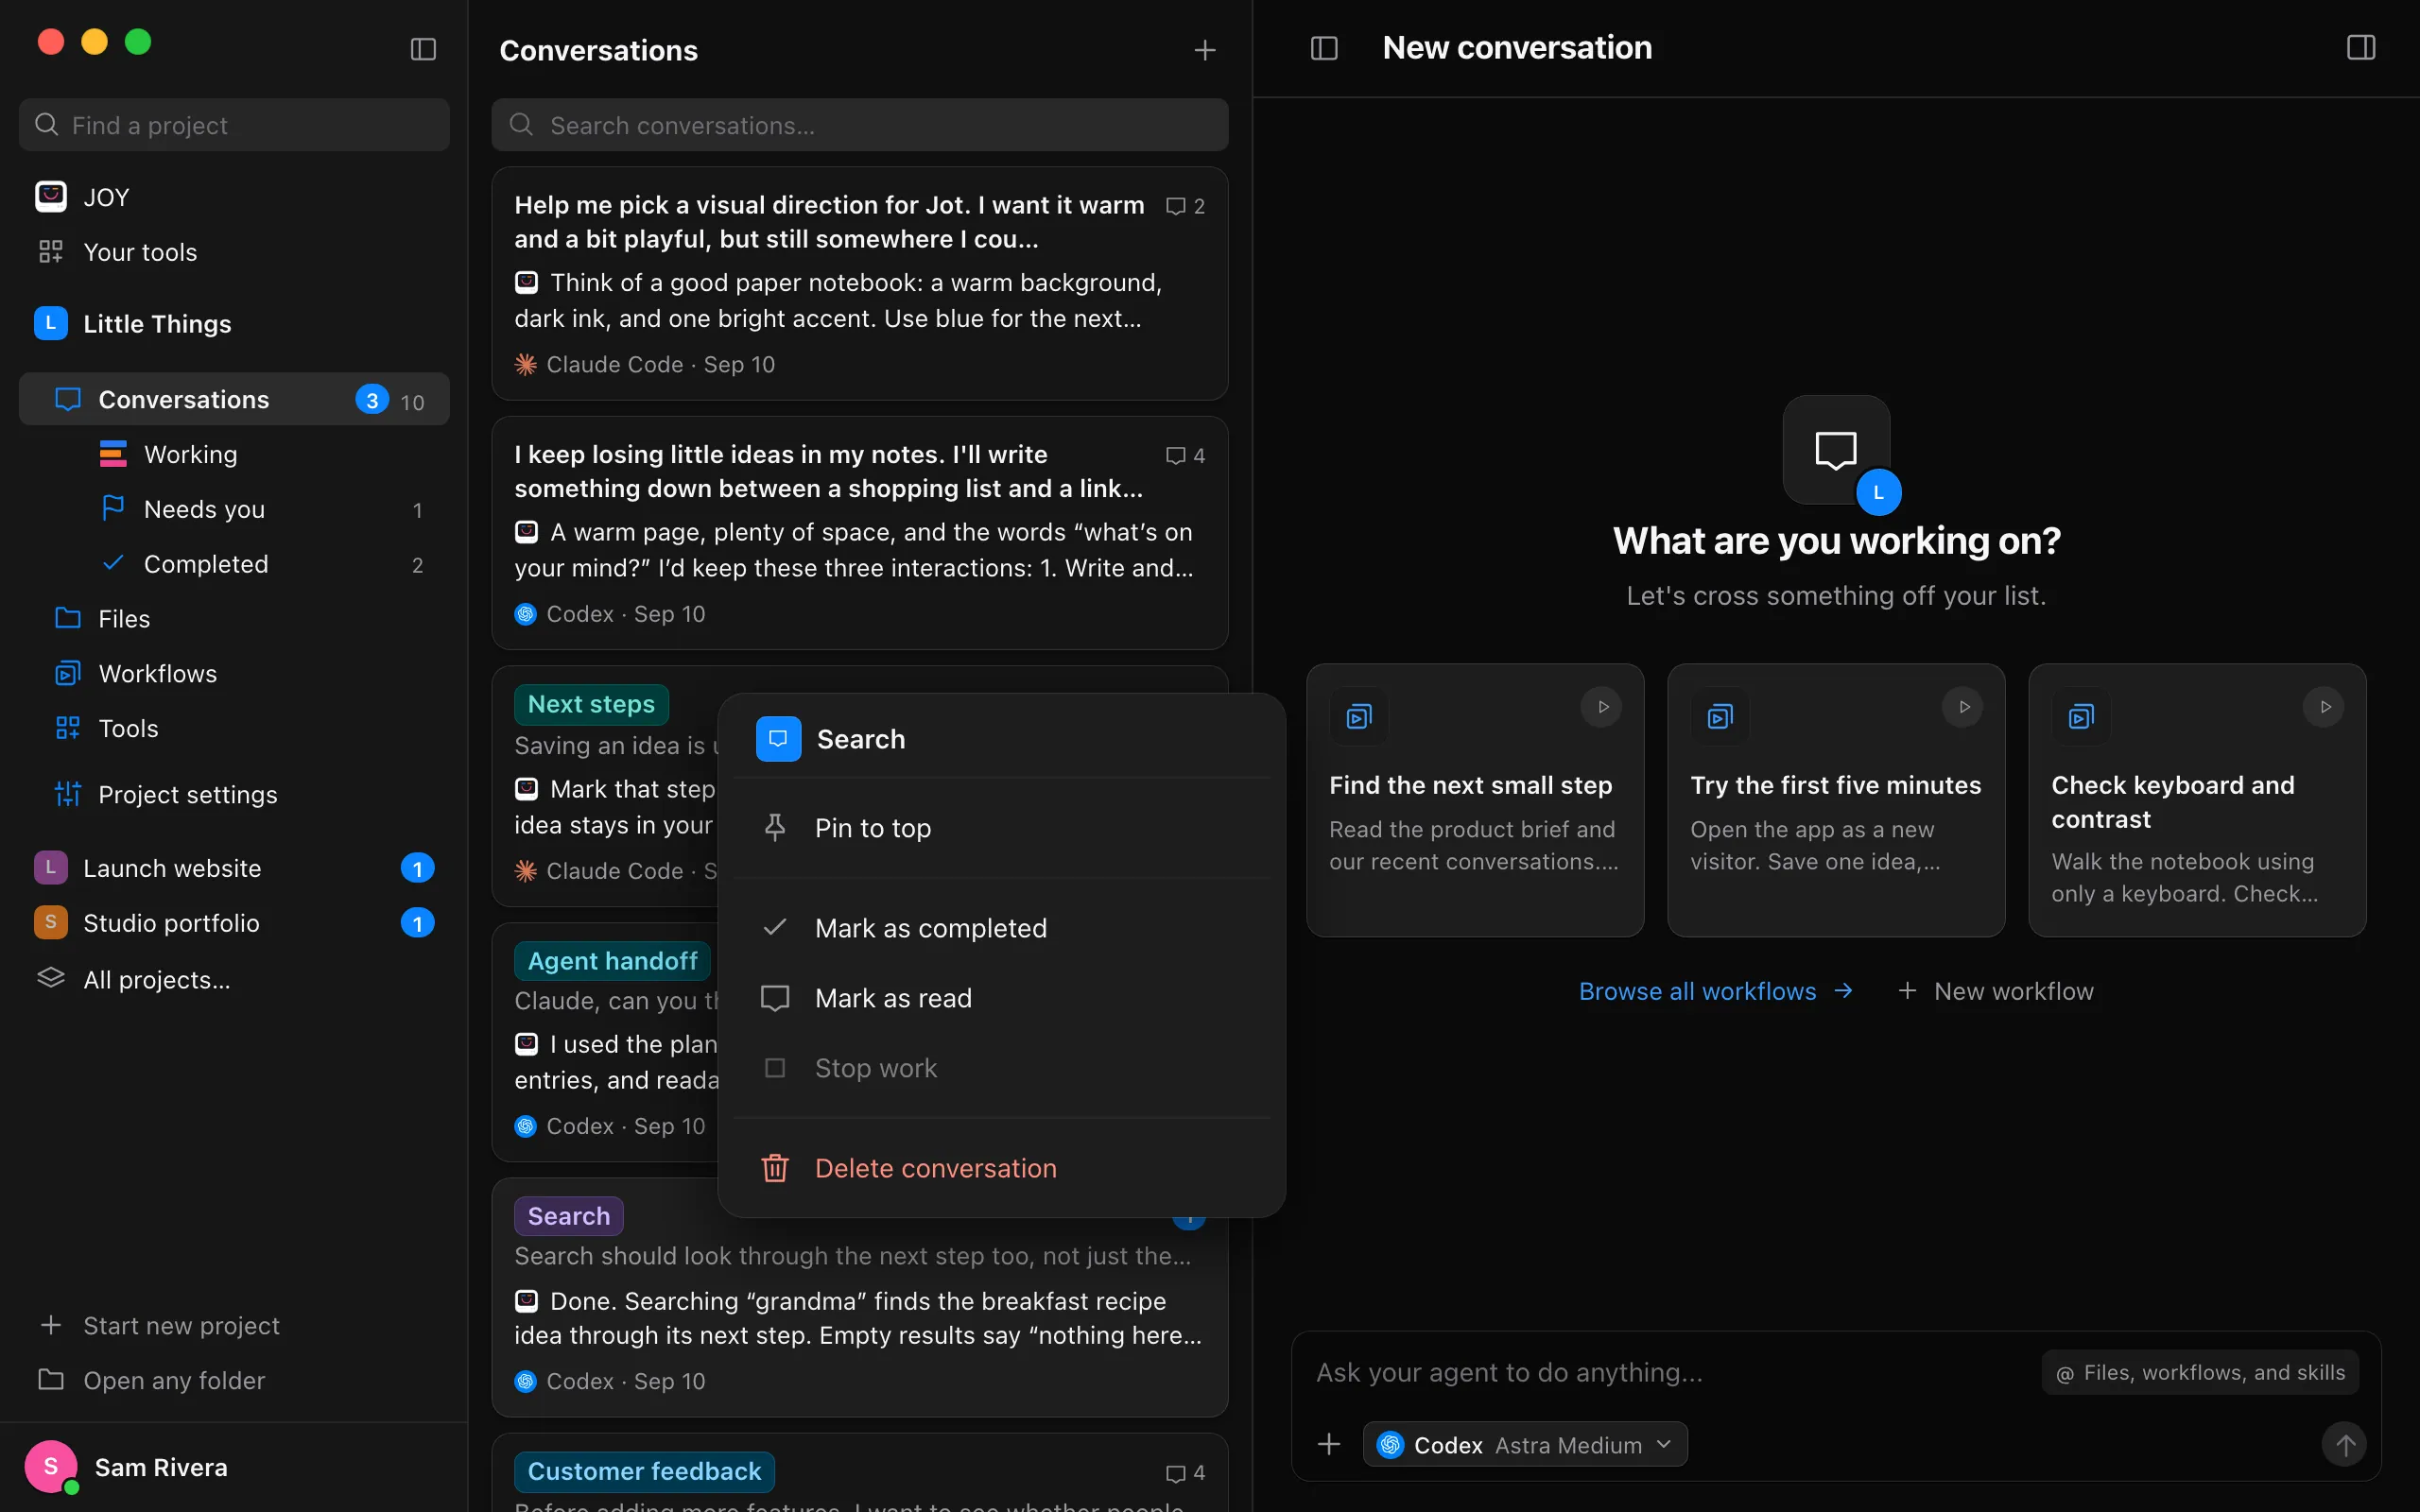
Task: Click Browse all workflows link
Action: pyautogui.click(x=1716, y=991)
